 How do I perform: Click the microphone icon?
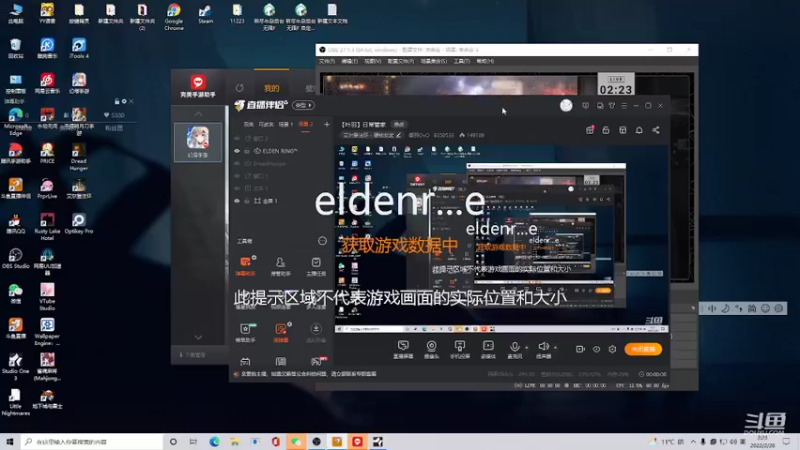click(x=514, y=347)
